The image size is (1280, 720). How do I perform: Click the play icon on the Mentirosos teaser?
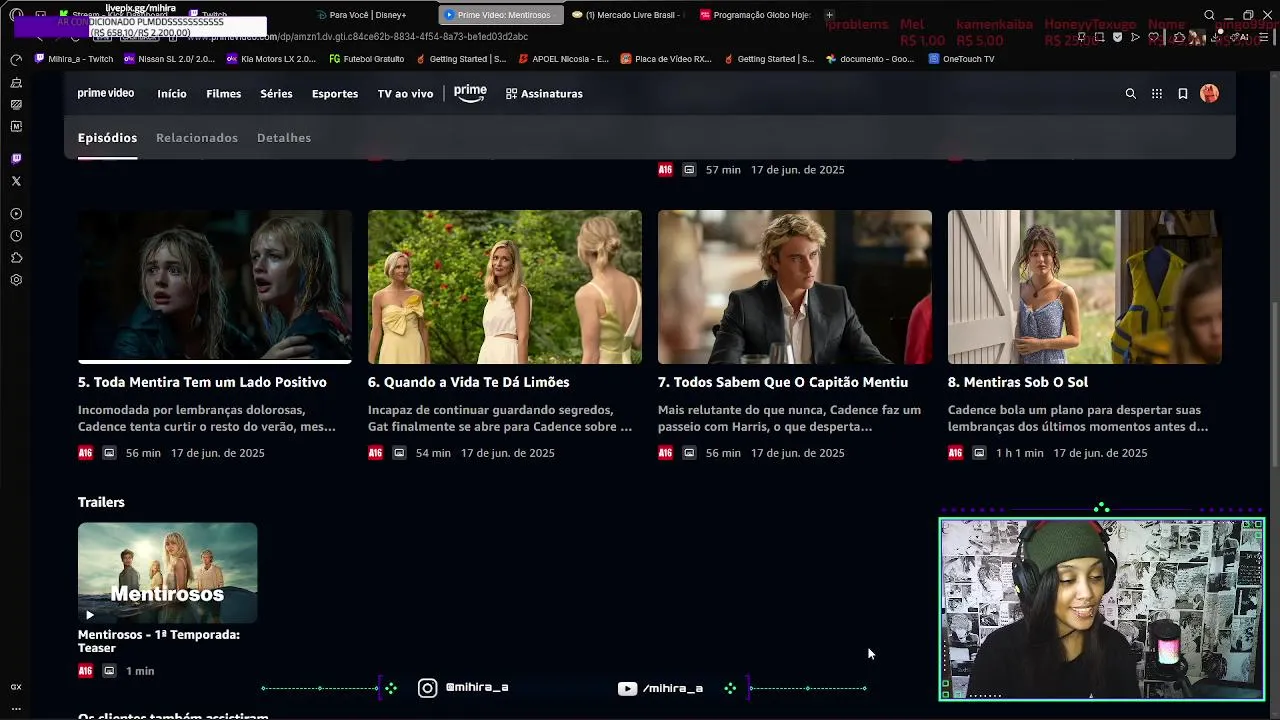(90, 615)
